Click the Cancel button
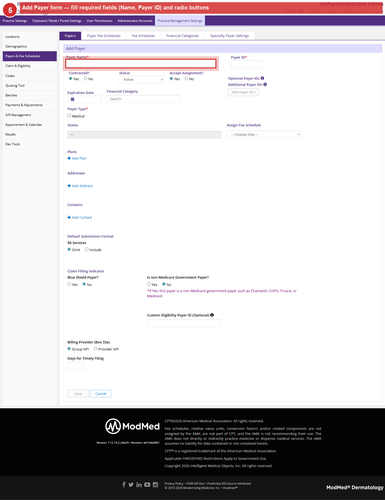The width and height of the screenshot is (385, 500). [101, 394]
